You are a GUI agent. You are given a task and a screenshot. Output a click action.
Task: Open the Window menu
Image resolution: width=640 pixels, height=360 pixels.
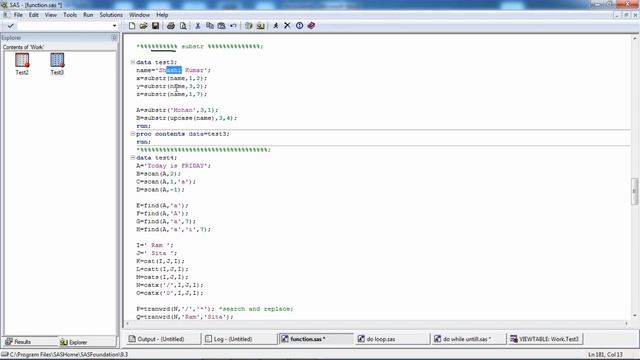click(139, 15)
